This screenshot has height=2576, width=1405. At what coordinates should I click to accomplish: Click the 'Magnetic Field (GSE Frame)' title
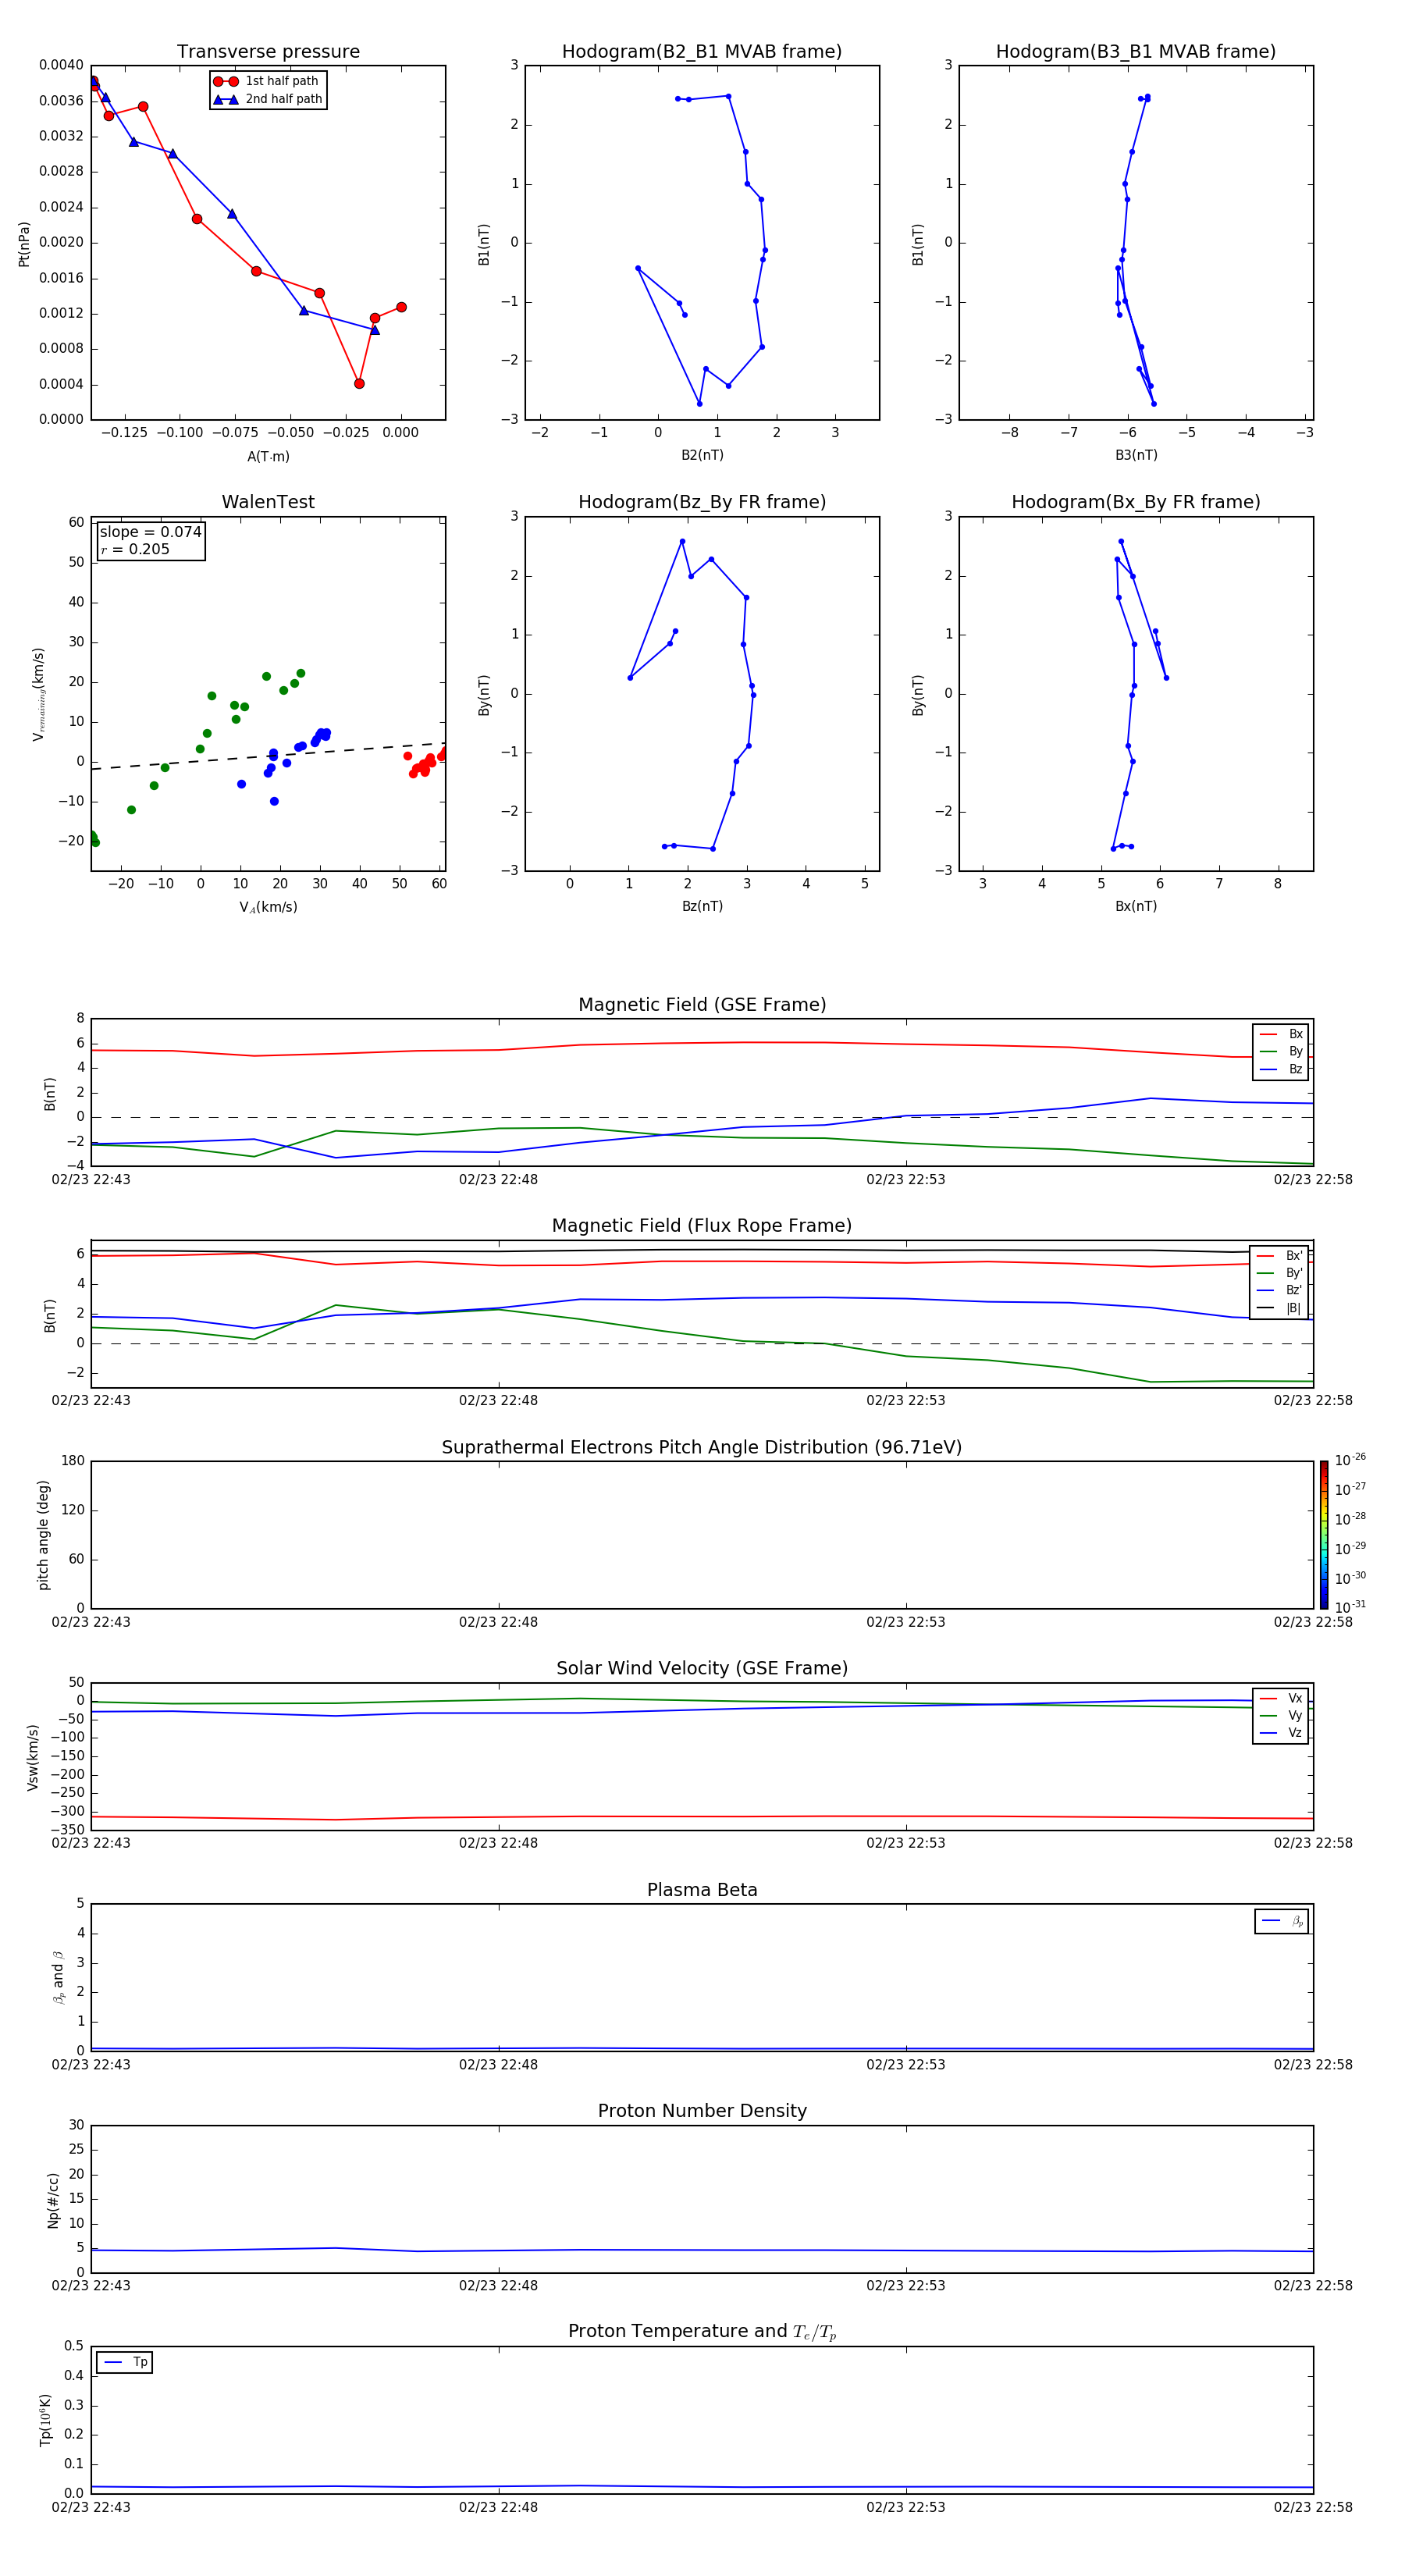pyautogui.click(x=702, y=1005)
